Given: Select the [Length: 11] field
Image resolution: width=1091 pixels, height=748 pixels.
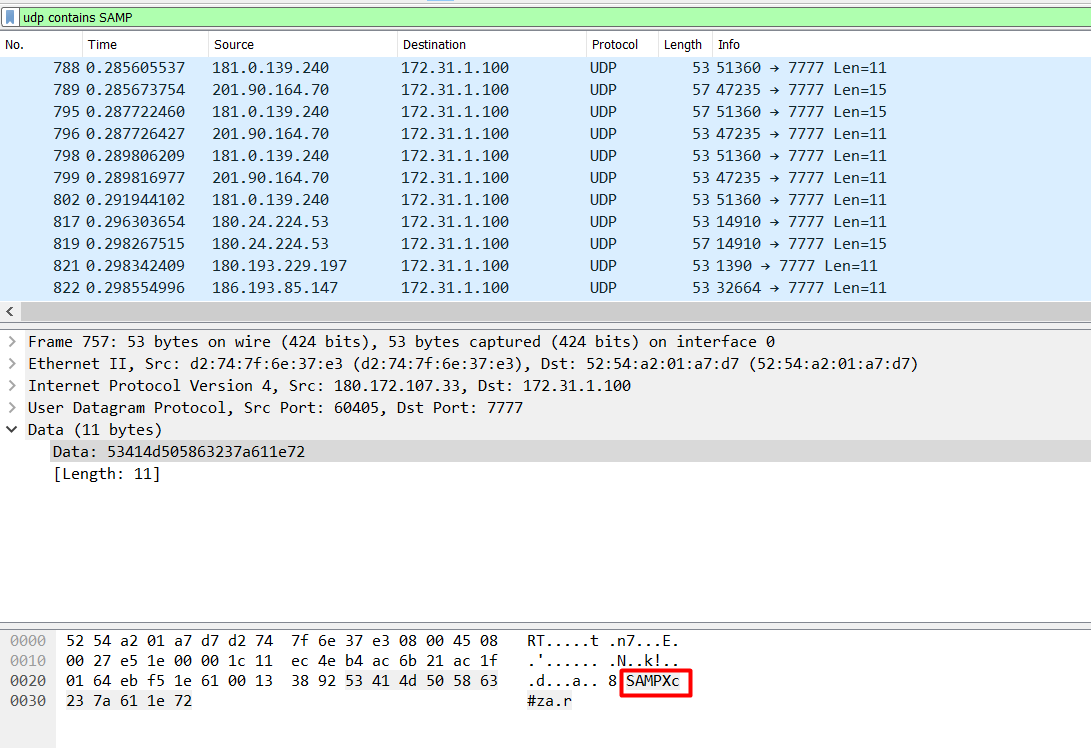Looking at the screenshot, I should 107,474.
